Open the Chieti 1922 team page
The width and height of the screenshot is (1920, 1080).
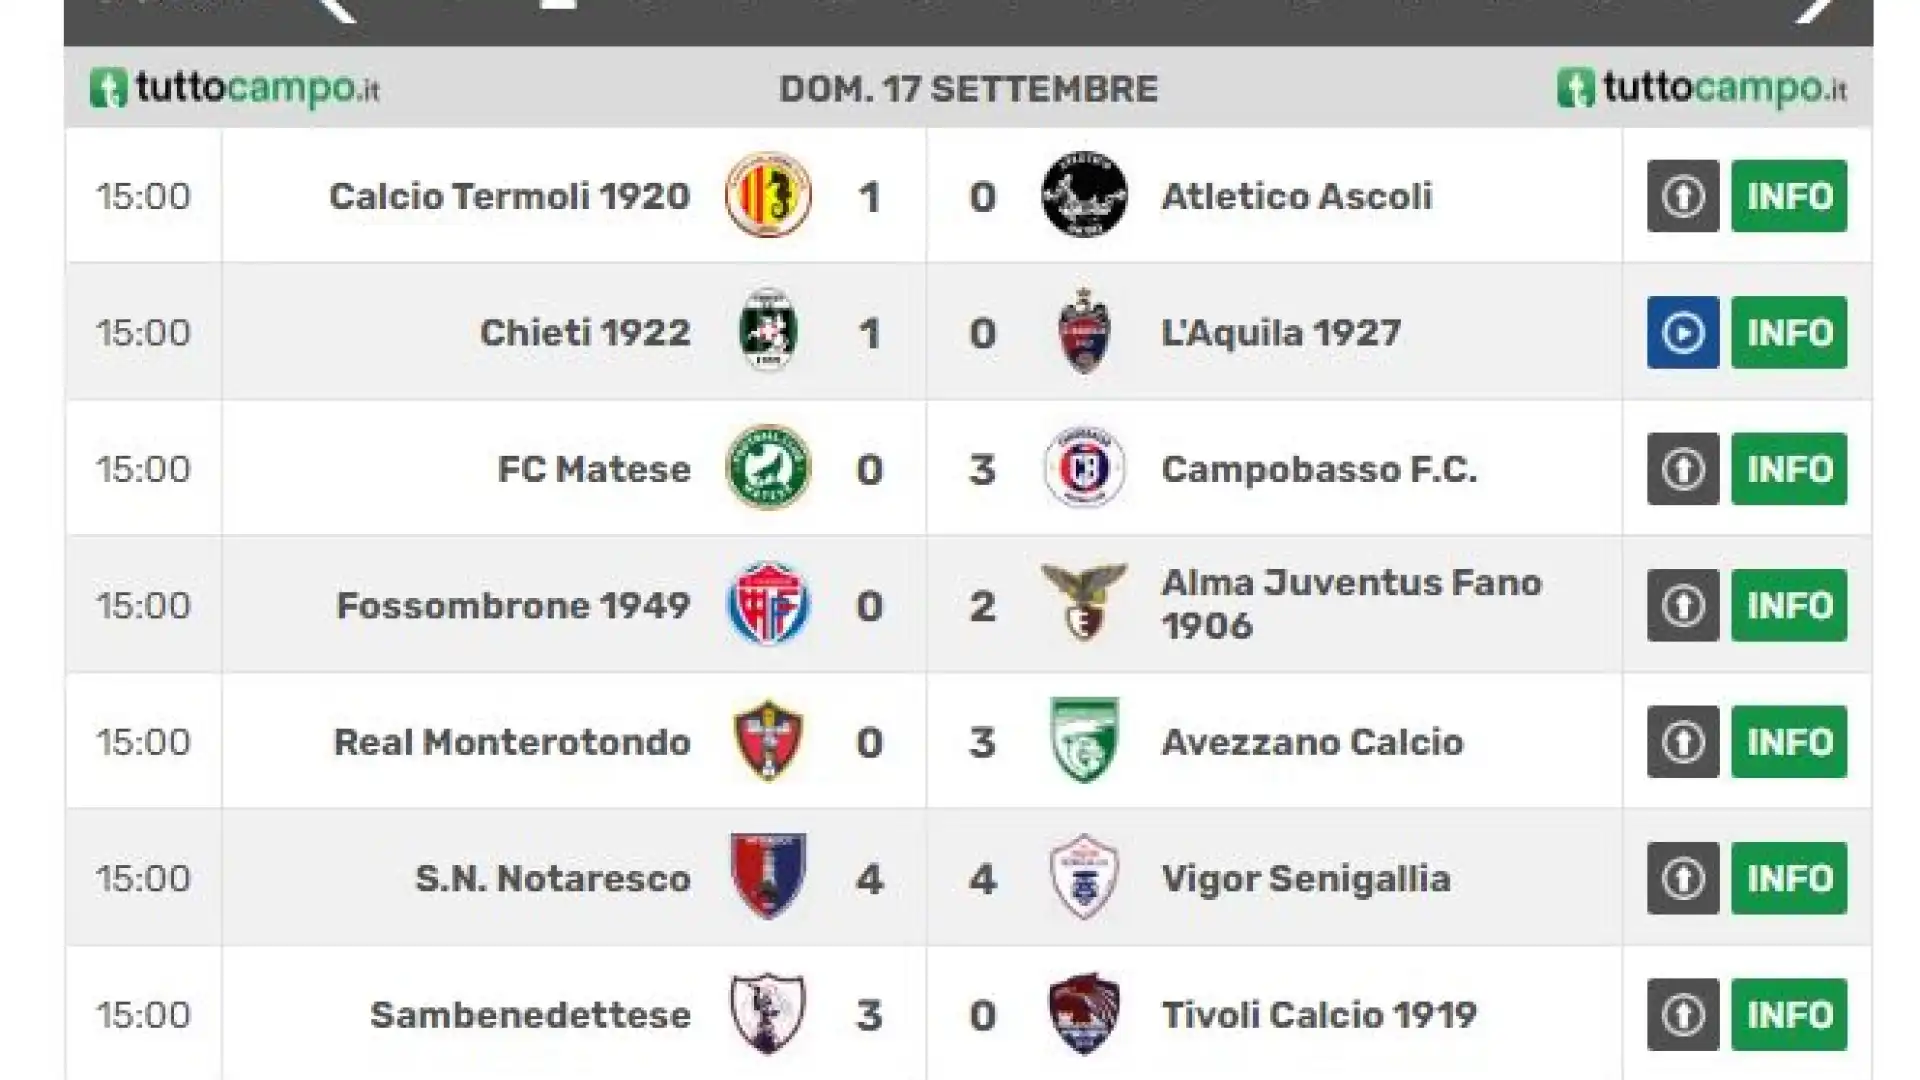pos(585,333)
